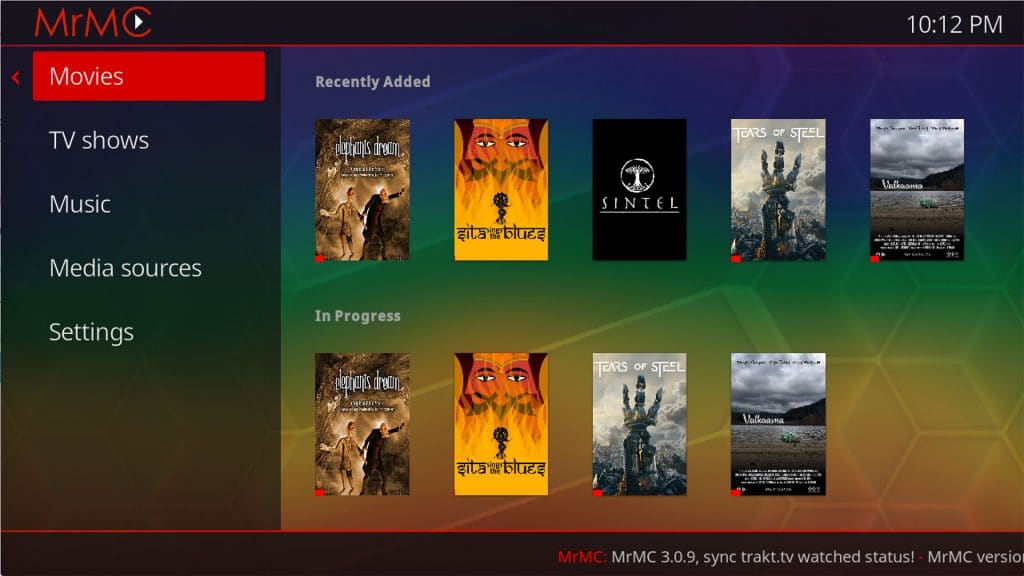
Task: Click the Recently Added section heading
Action: pos(372,82)
